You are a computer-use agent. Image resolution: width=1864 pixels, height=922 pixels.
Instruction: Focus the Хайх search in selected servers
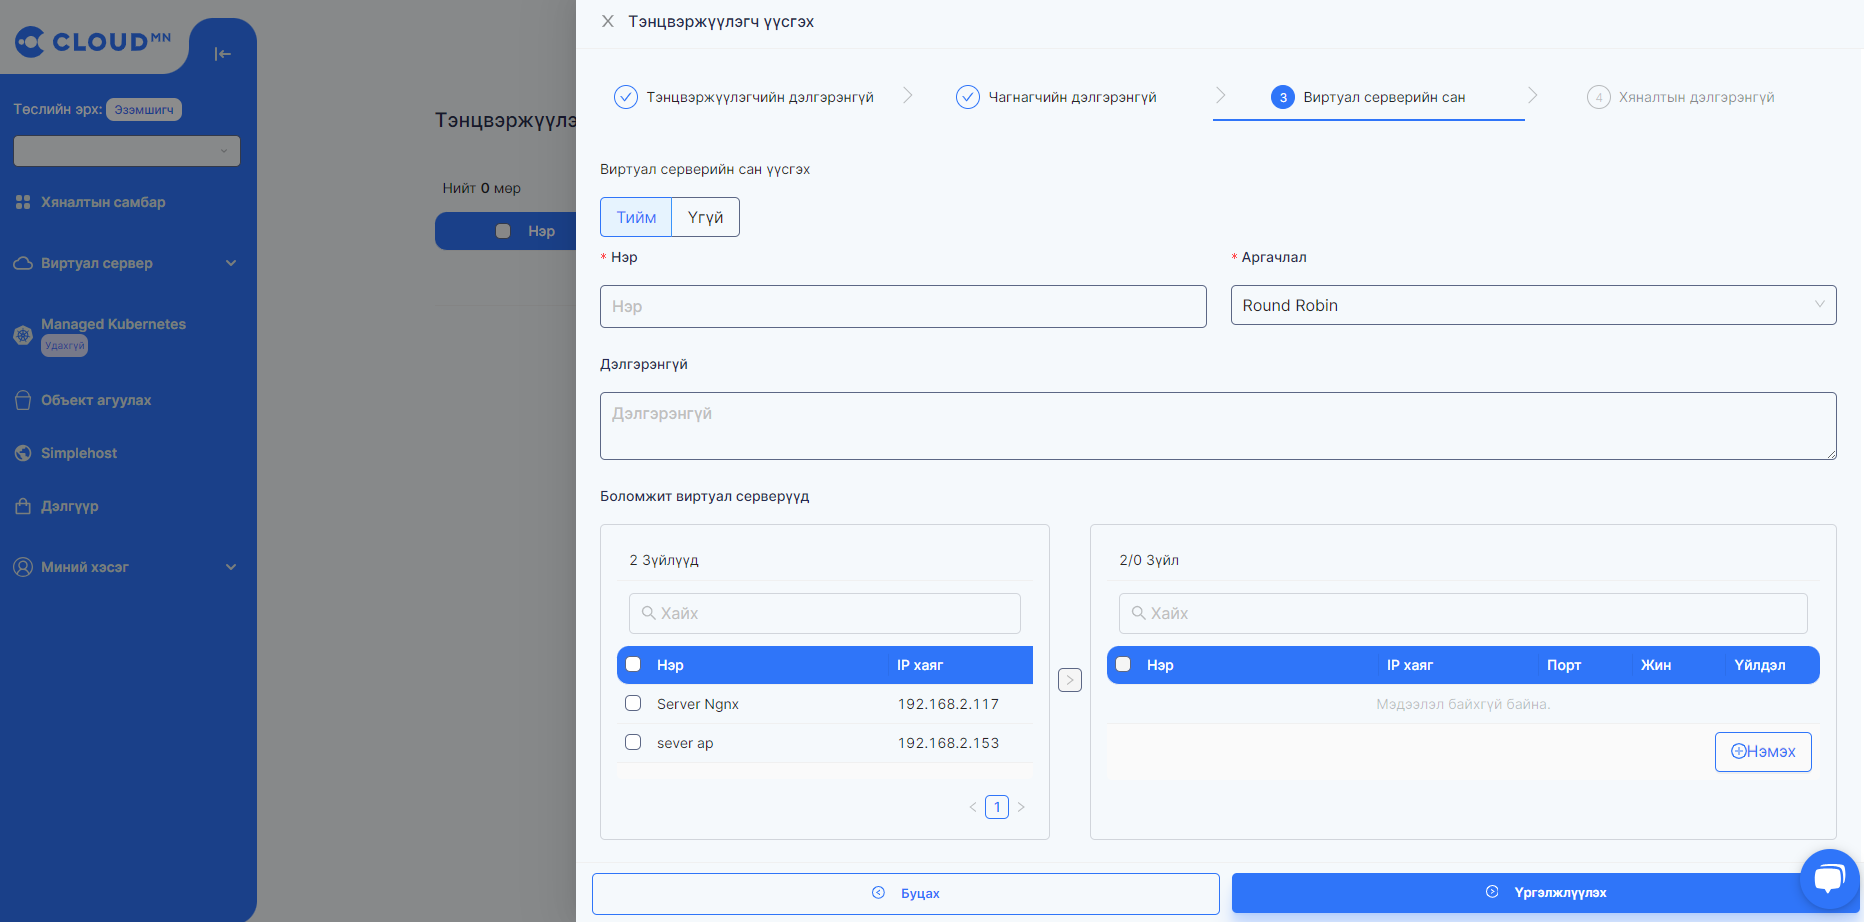[1463, 613]
